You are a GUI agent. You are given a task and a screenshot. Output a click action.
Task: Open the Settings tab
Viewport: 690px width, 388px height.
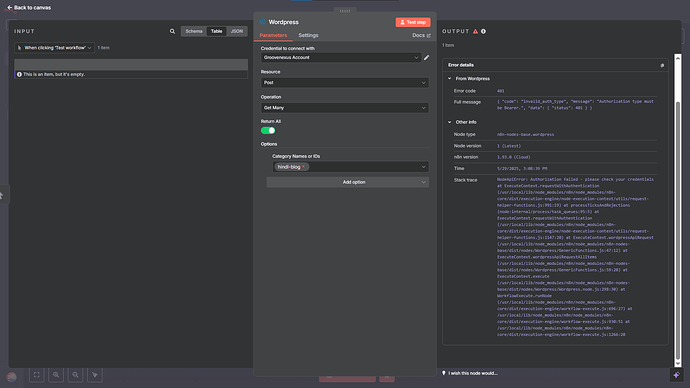[308, 35]
